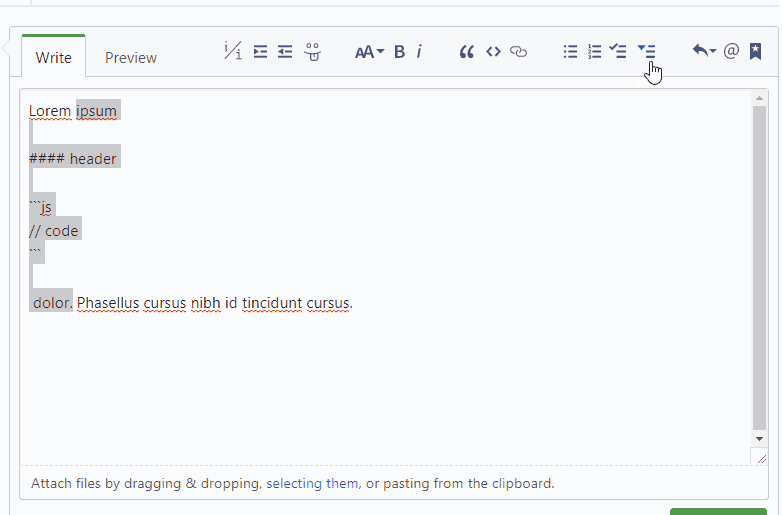The width and height of the screenshot is (782, 515).
Task: Click the word 'Lorem' in the editor
Action: pos(50,111)
